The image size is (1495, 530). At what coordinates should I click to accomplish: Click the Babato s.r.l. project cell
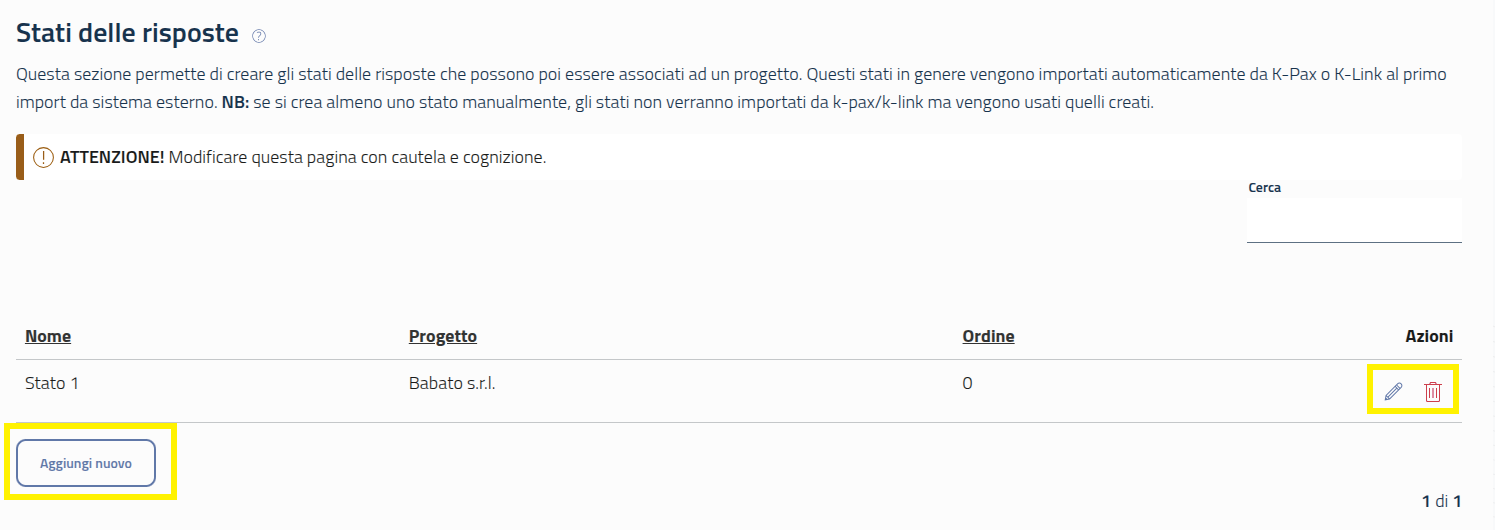click(452, 383)
